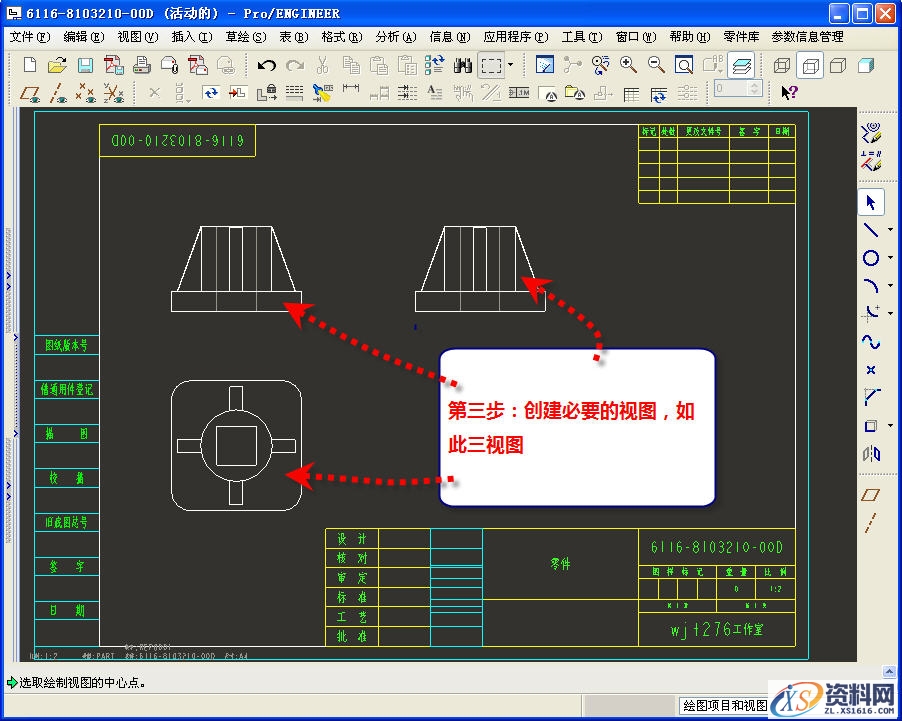
Task: Open the 文件(F) menu
Action: click(29, 37)
